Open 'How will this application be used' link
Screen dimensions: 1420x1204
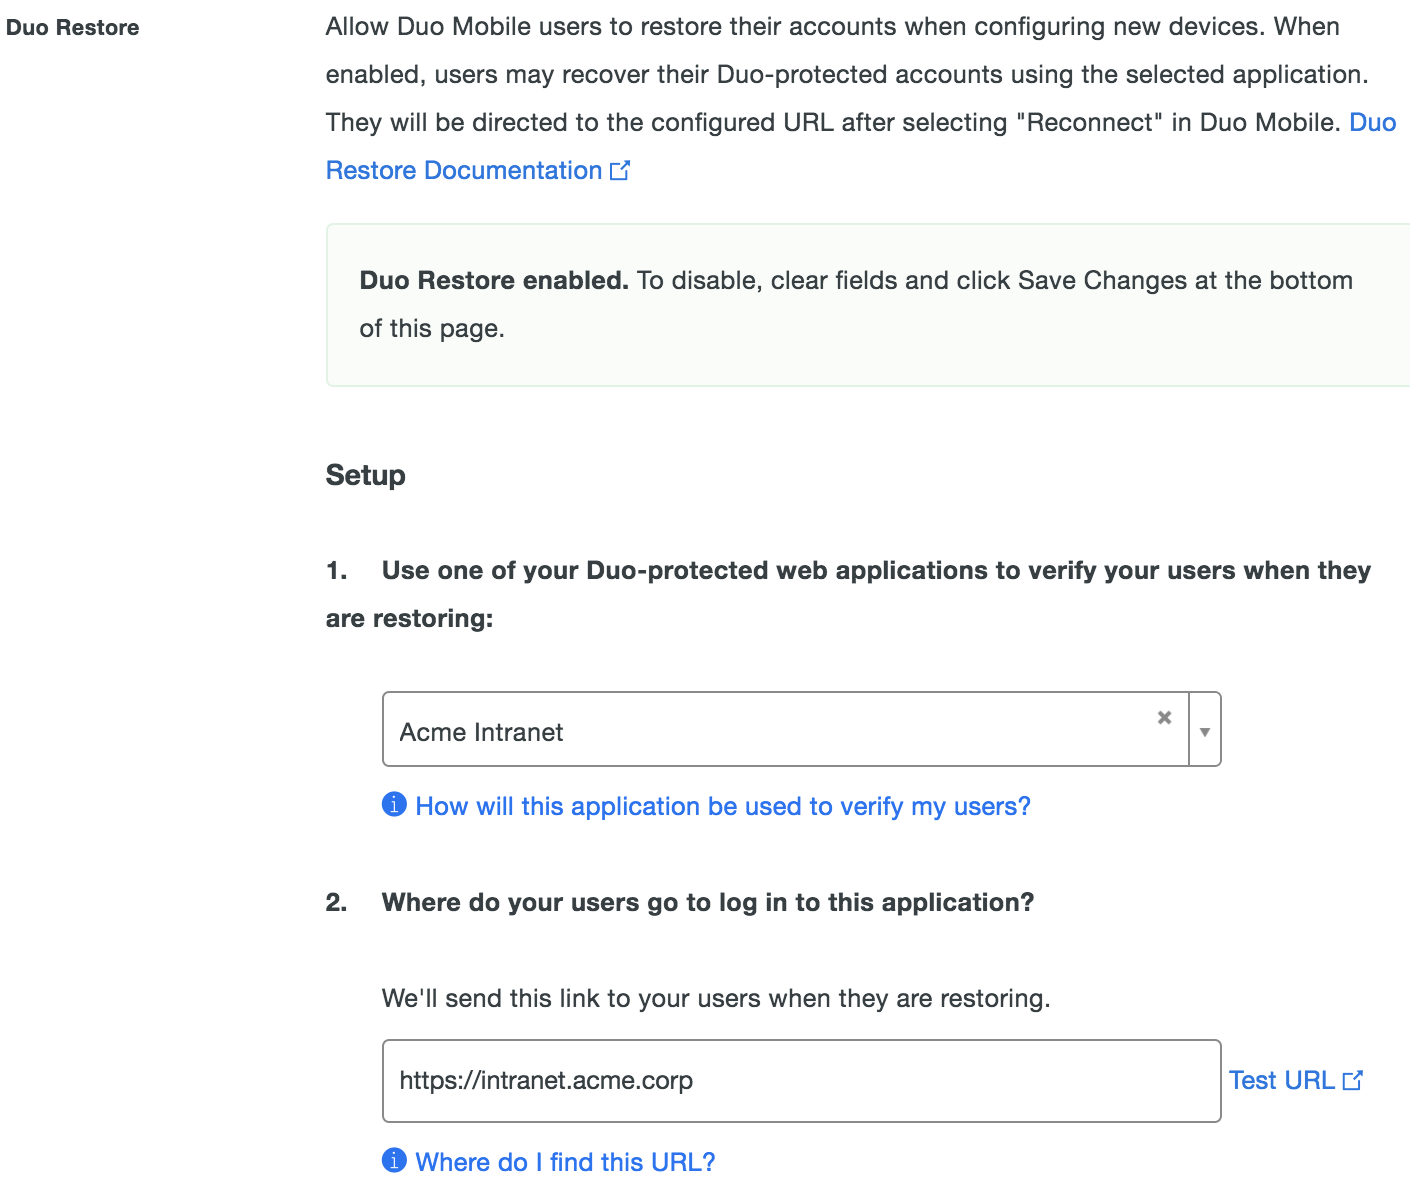click(x=723, y=806)
